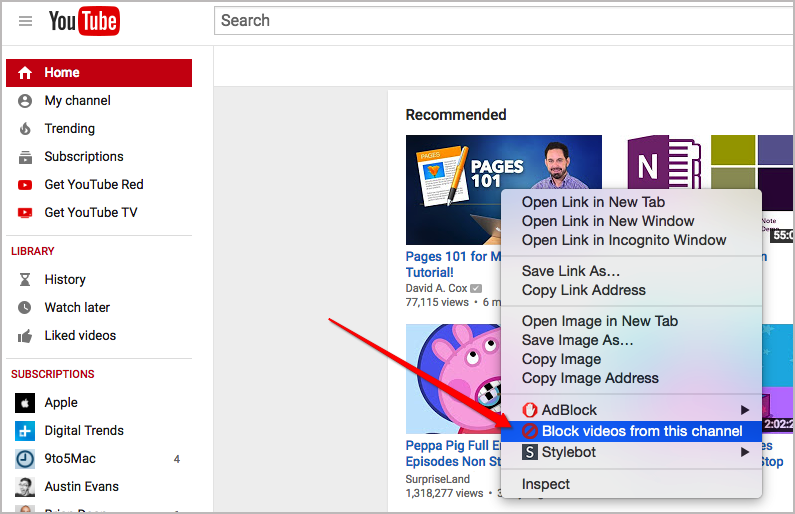This screenshot has height=514, width=795.
Task: Select Copy Image Address
Action: pyautogui.click(x=631, y=378)
